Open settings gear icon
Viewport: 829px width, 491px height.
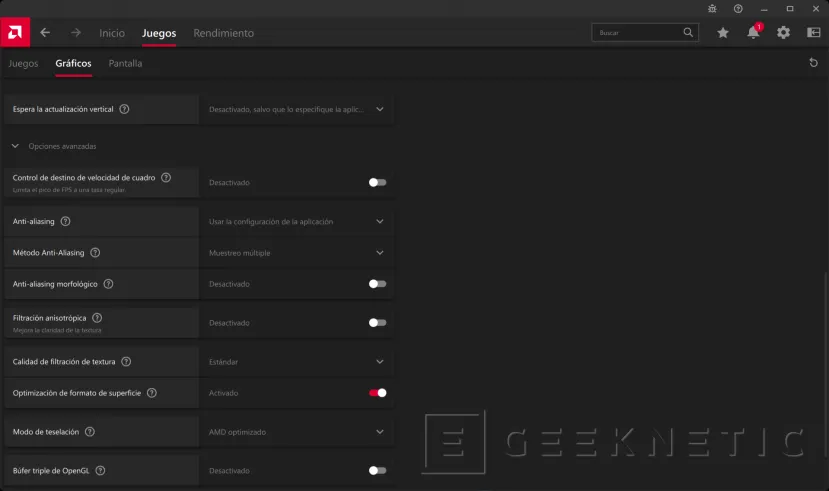pos(783,33)
